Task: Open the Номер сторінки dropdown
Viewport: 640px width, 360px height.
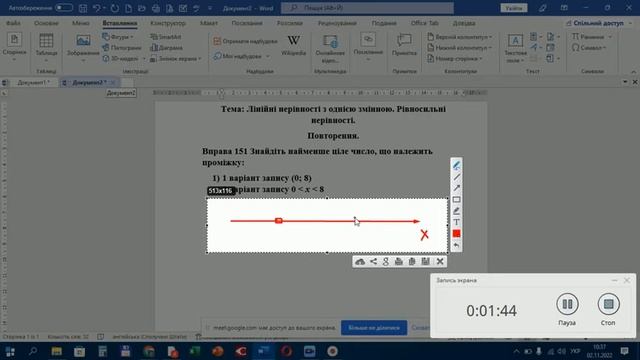Action: [x=455, y=59]
